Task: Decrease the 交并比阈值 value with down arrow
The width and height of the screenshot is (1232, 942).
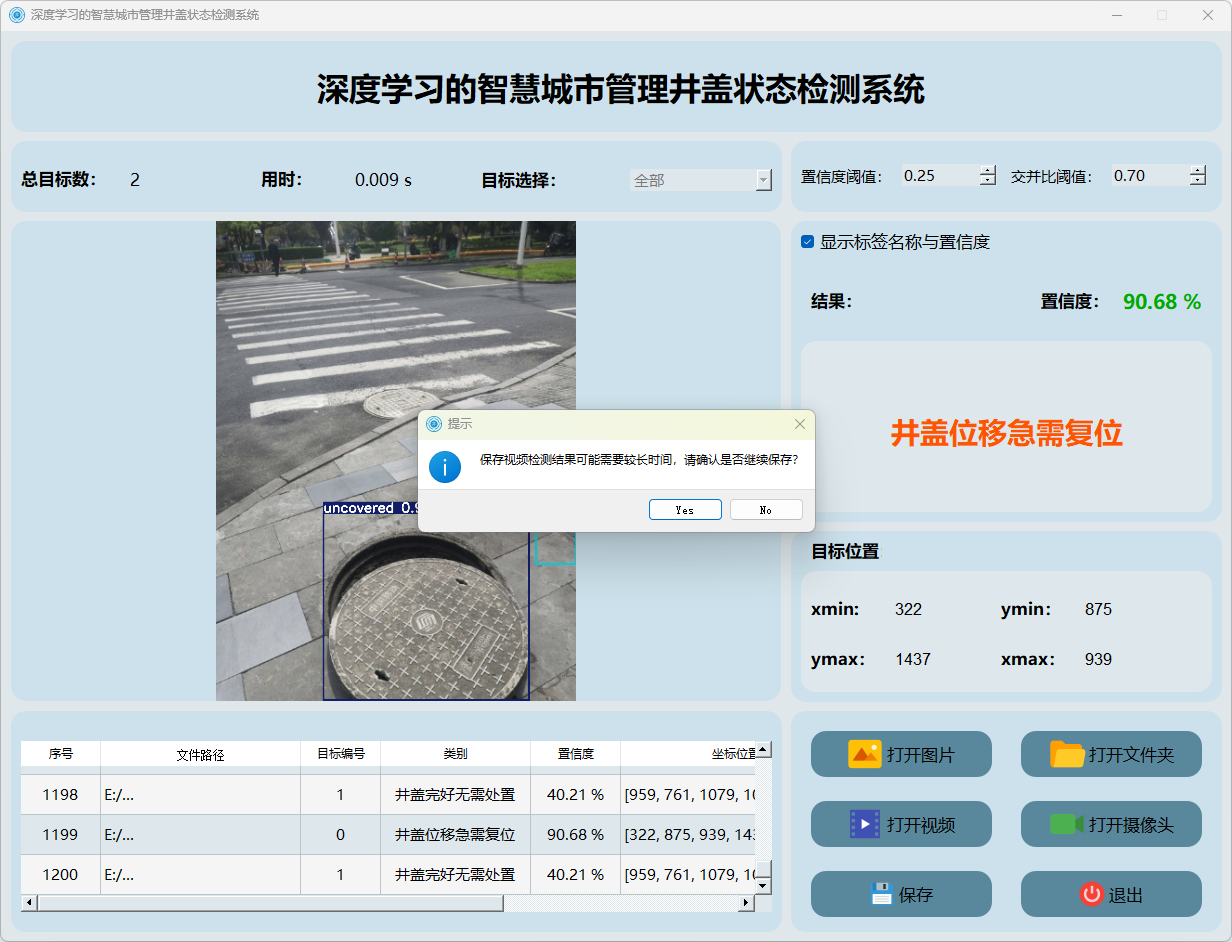Action: click(x=1198, y=181)
